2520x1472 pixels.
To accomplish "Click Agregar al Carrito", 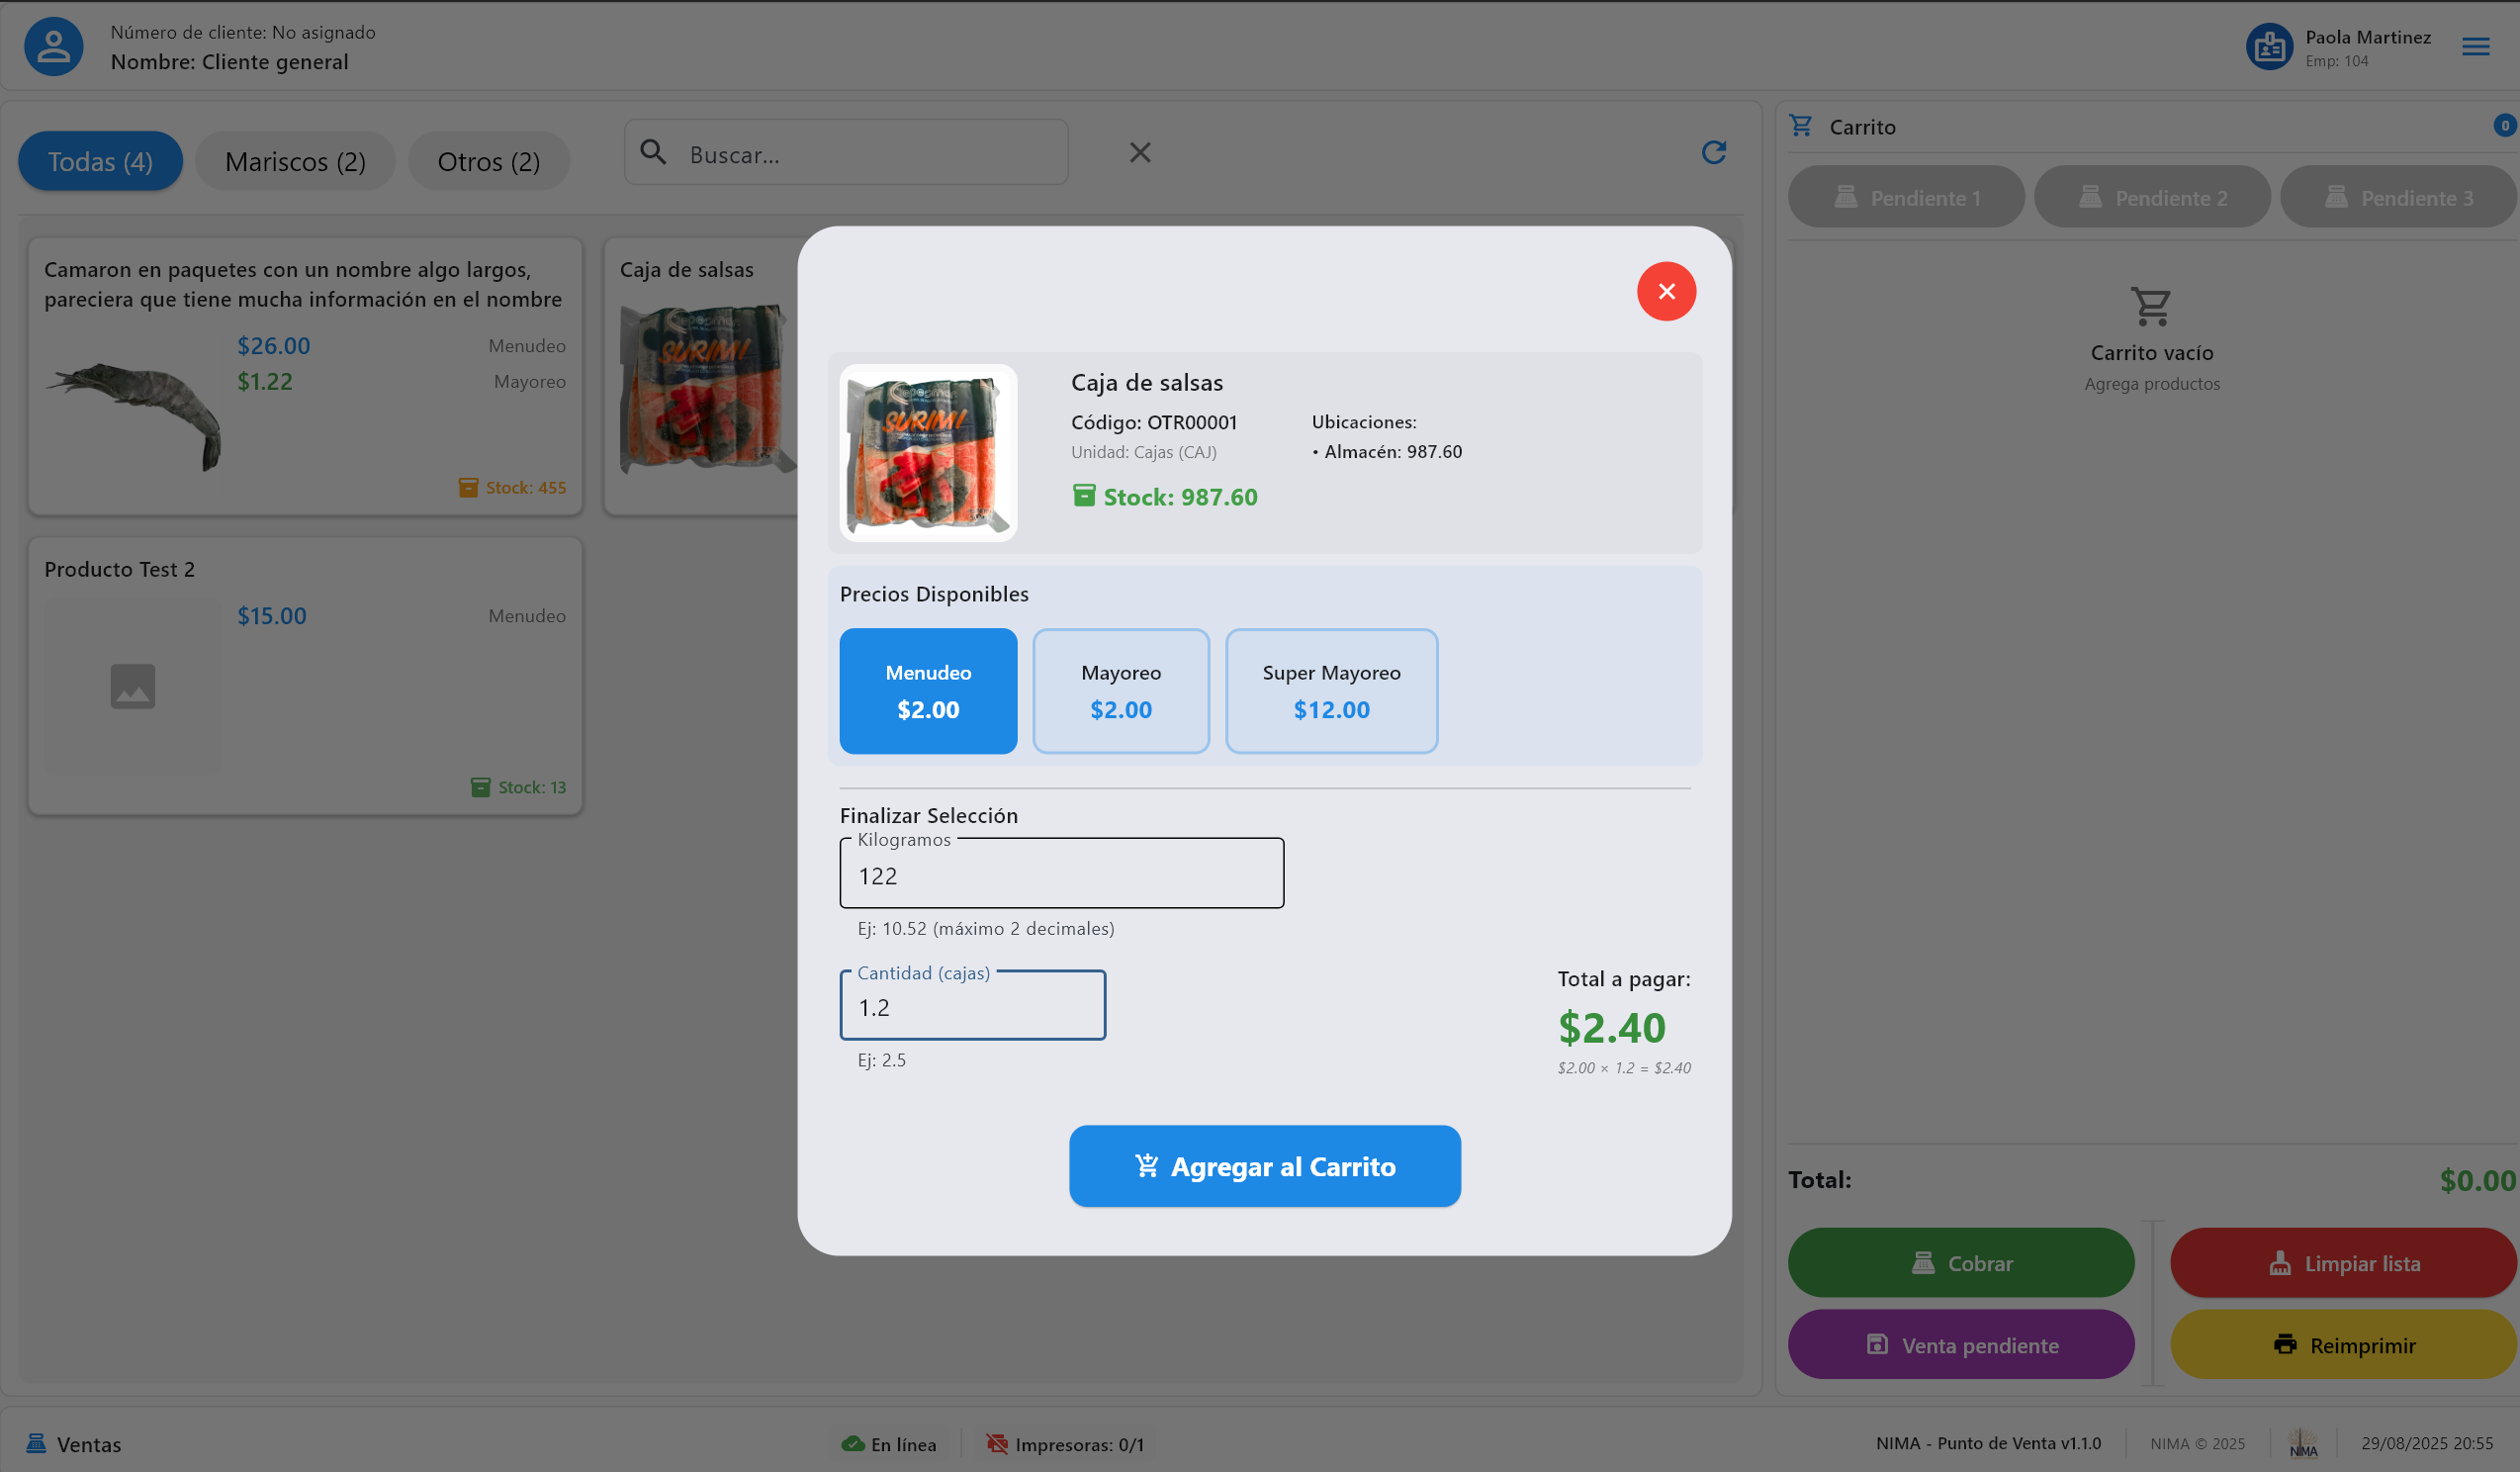I will click(x=1264, y=1166).
